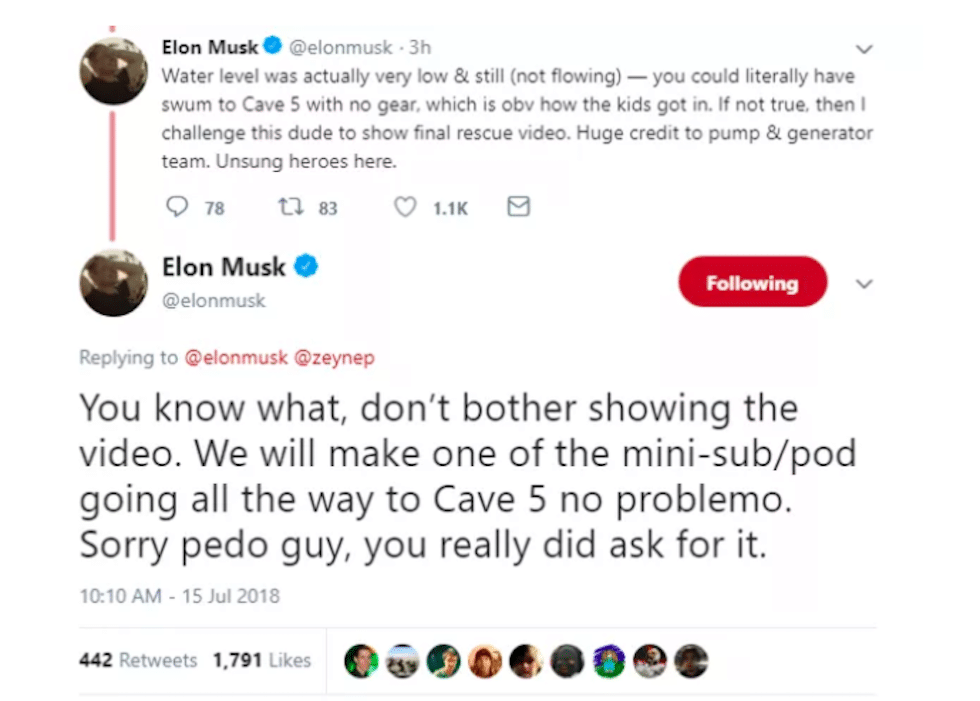
Task: Like the first tweet with heart icon
Action: 405,207
